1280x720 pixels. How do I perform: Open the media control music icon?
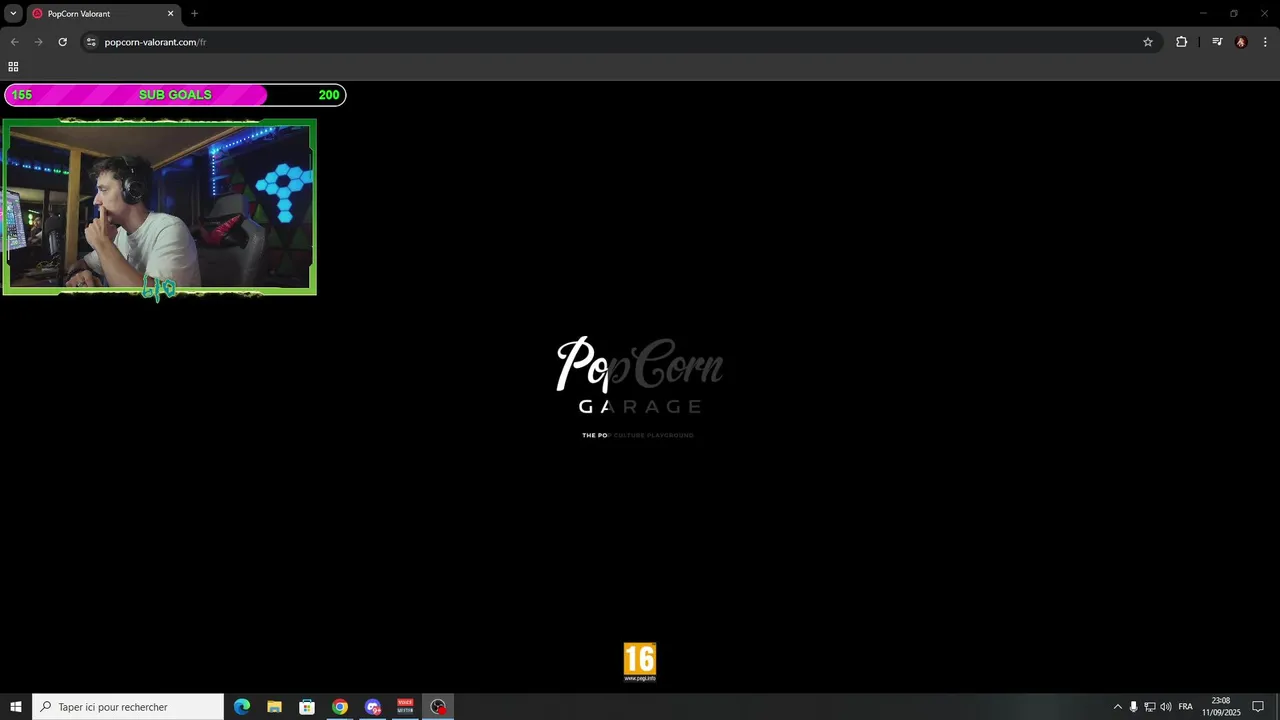tap(1217, 42)
